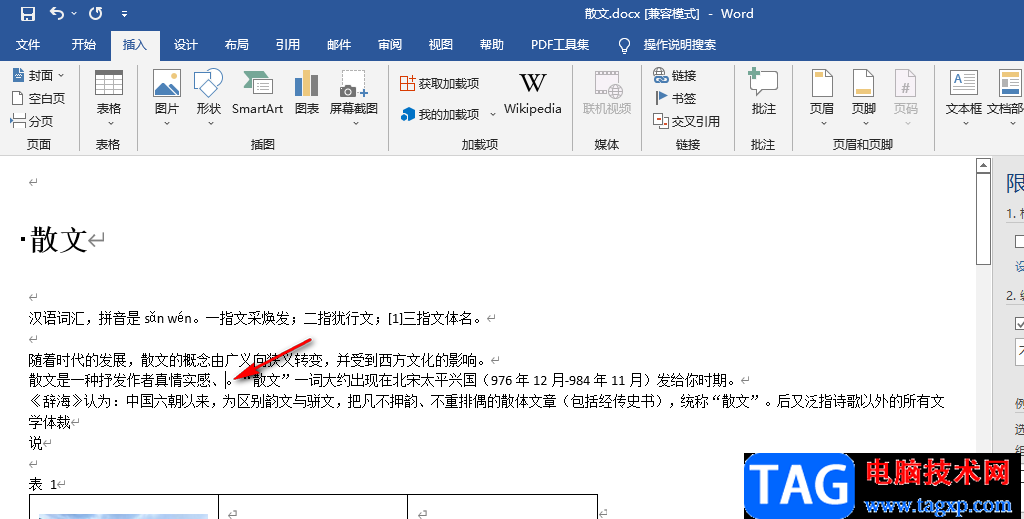The width and height of the screenshot is (1024, 519).
Task: Undo the last action
Action: 57,13
